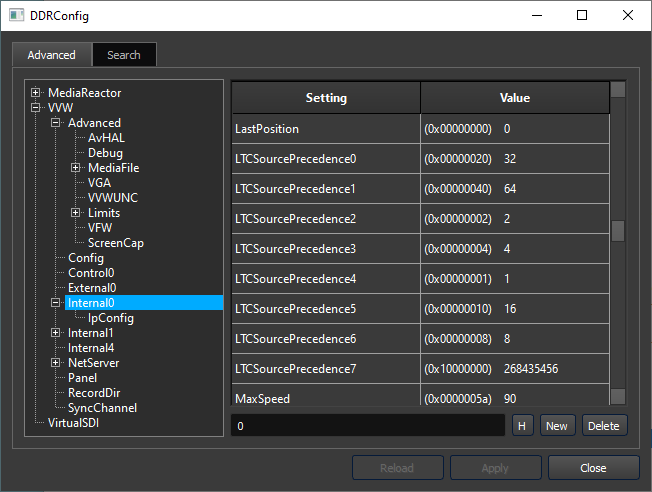Select the MaxSpeed setting row
This screenshot has height=492, width=652.
[x=326, y=395]
